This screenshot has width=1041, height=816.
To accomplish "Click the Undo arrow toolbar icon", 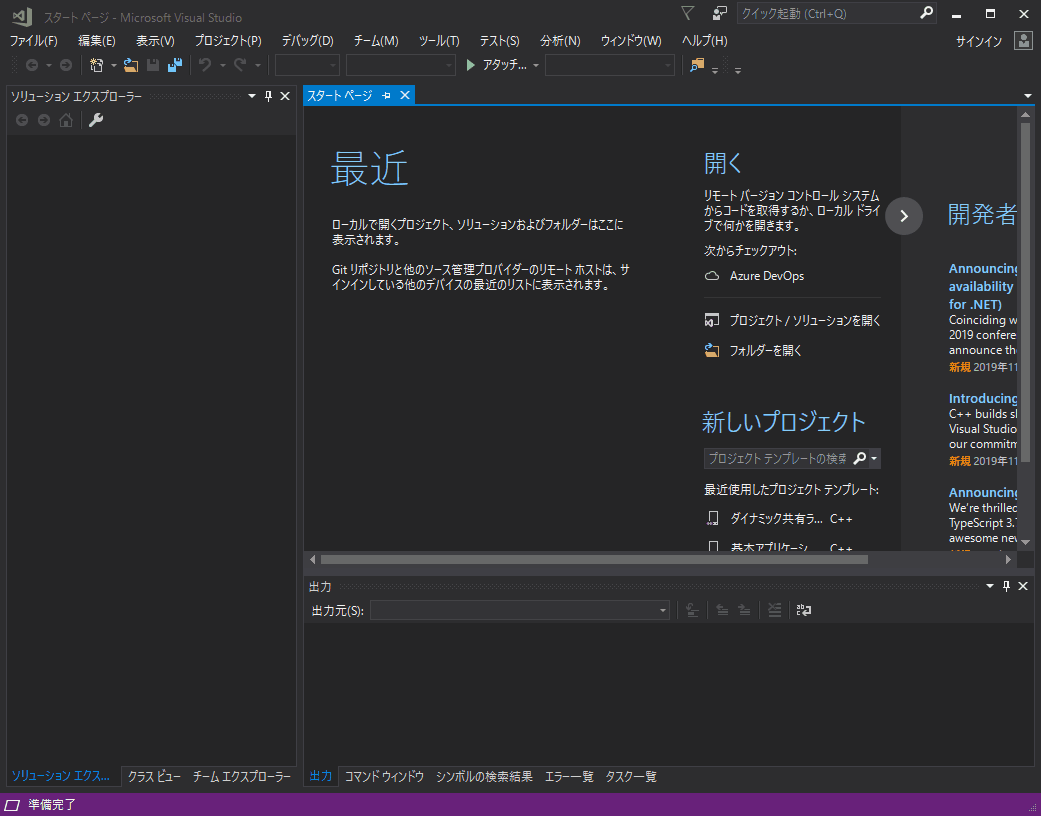I will click(205, 65).
